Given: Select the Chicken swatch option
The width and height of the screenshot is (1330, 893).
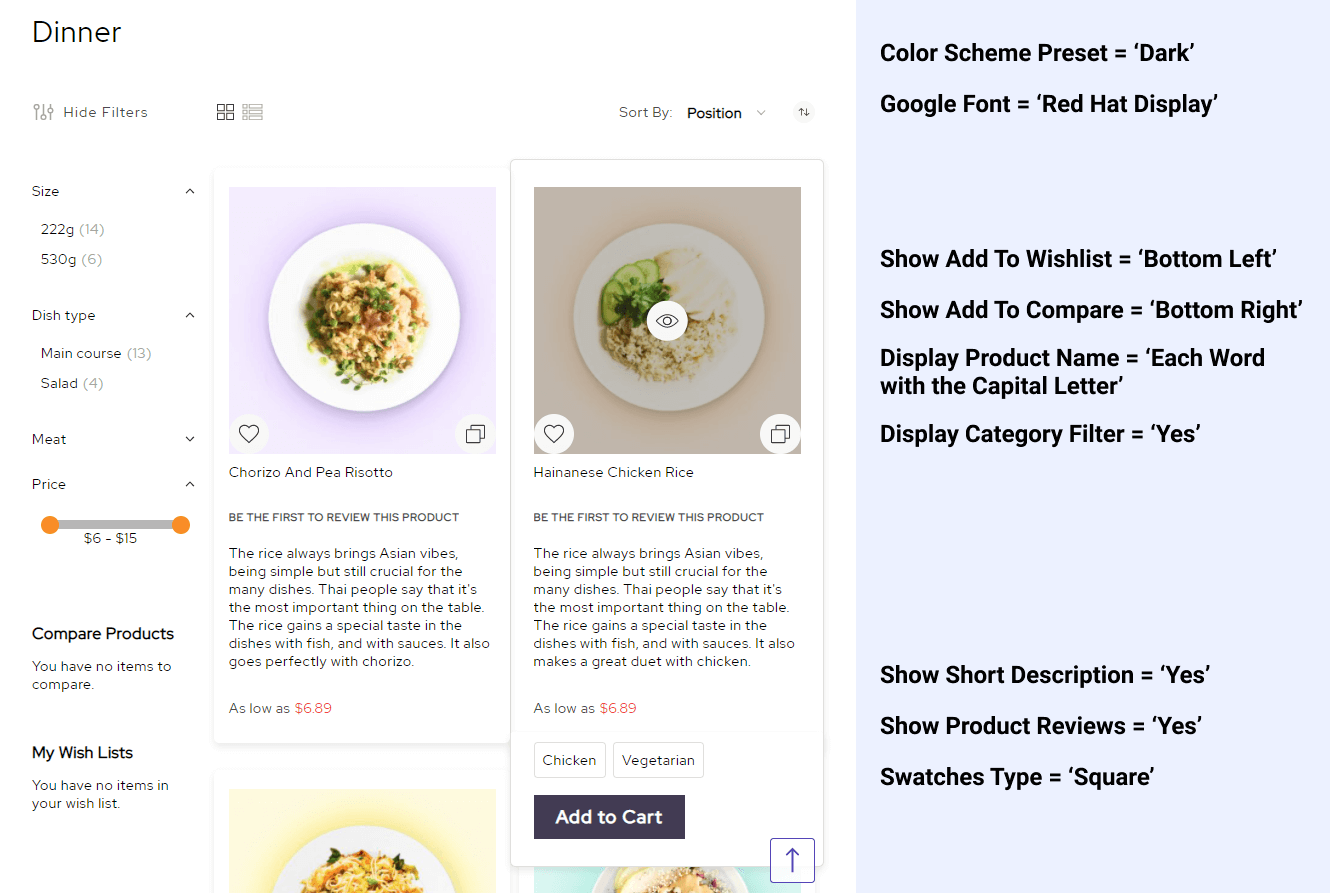Looking at the screenshot, I should pos(569,760).
